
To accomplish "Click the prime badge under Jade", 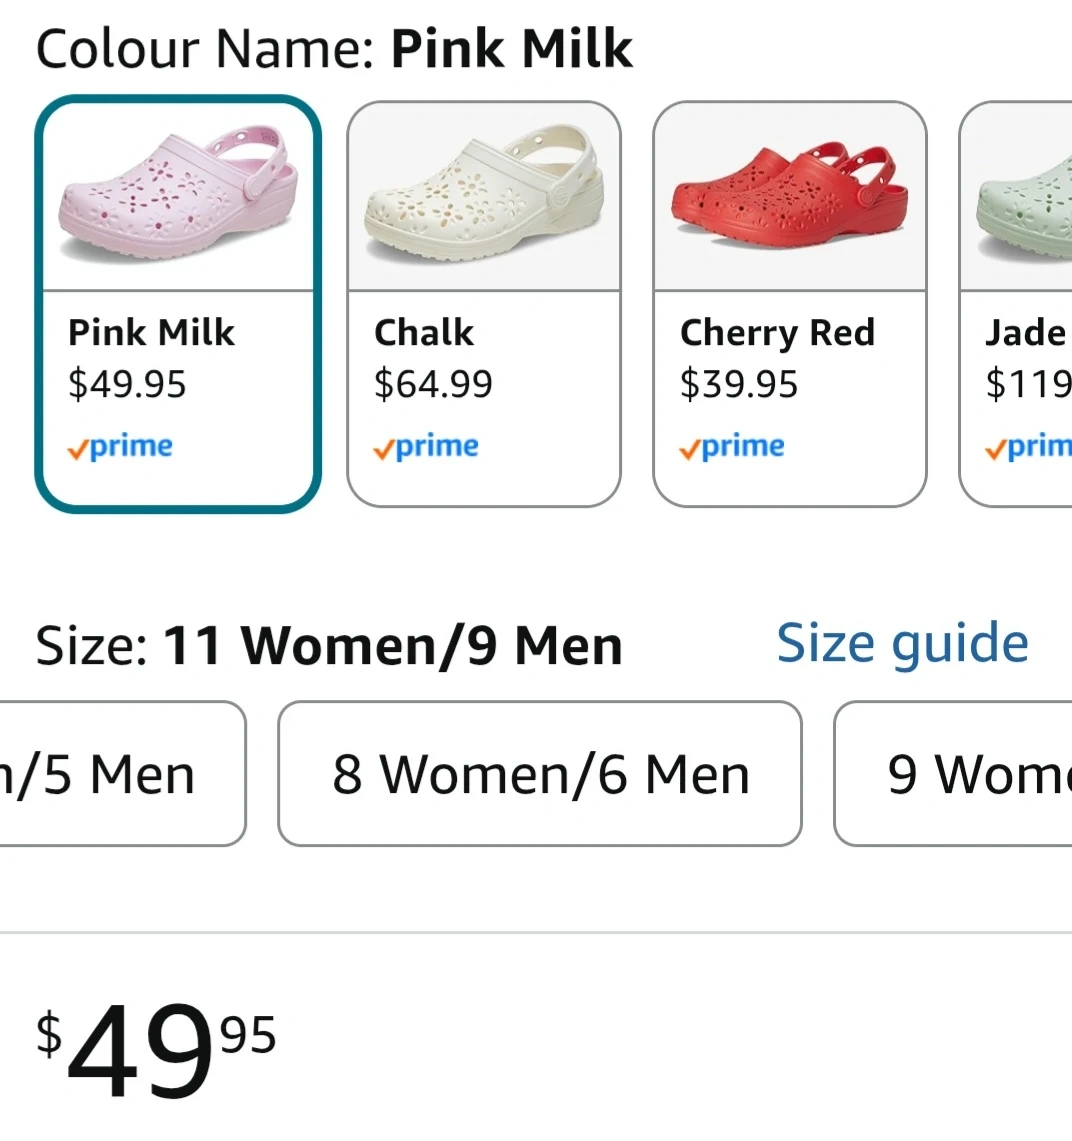I will pyautogui.click(x=1028, y=447).
